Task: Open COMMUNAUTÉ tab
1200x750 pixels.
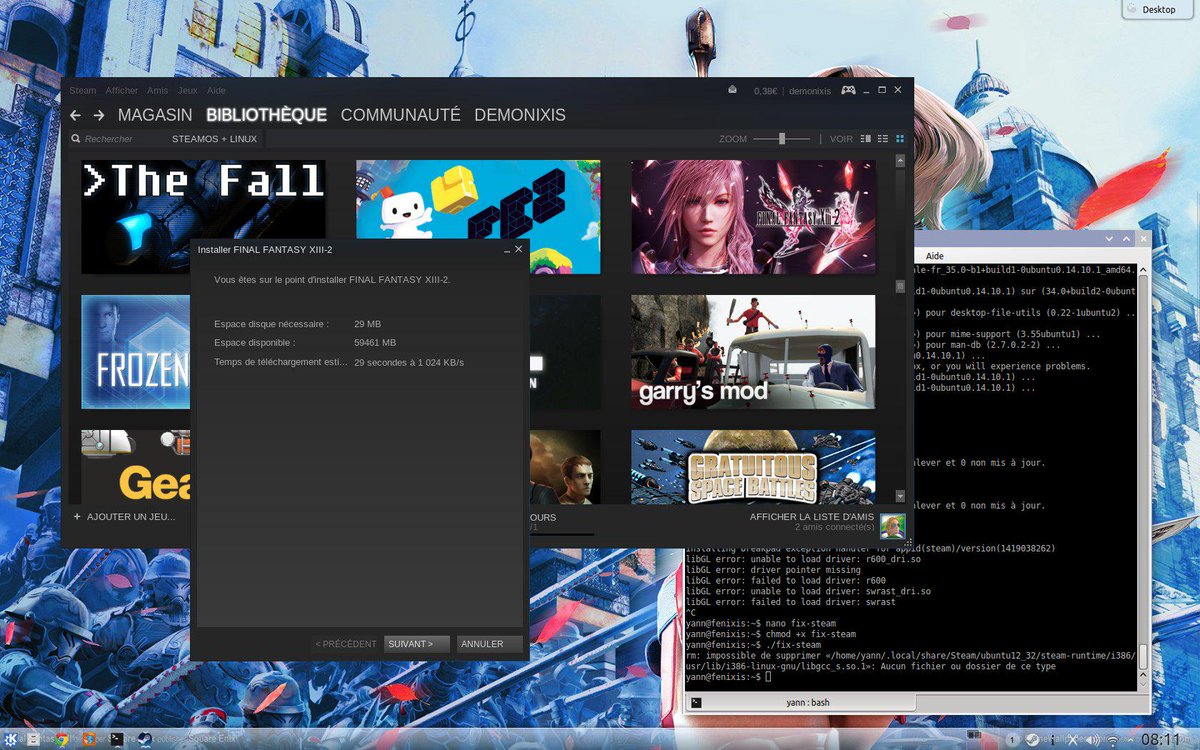Action: click(401, 115)
